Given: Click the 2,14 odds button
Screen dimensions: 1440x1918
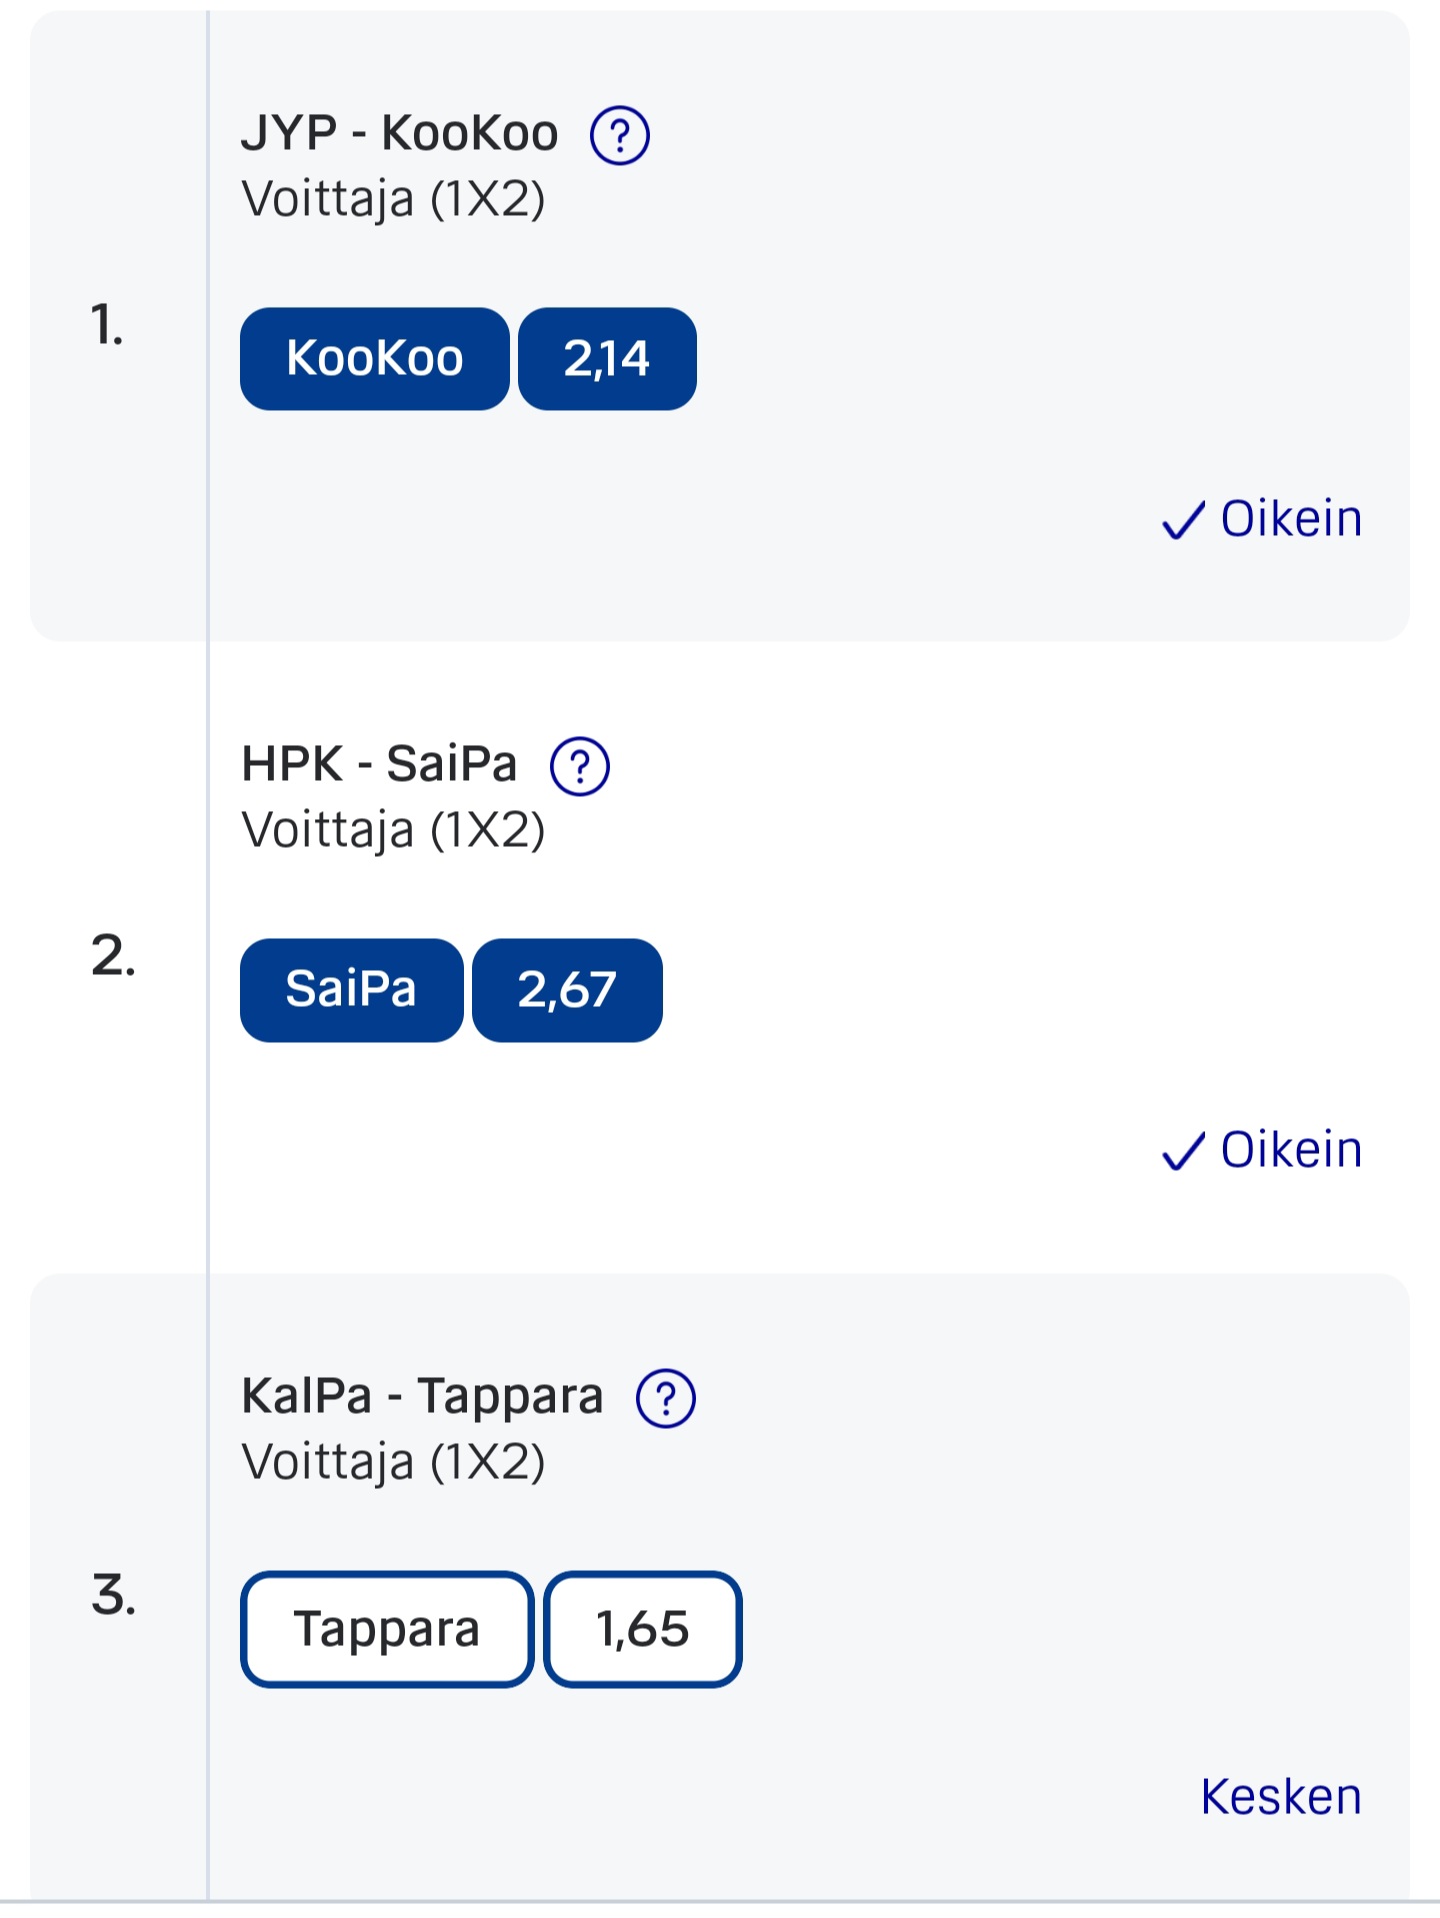Looking at the screenshot, I should [x=607, y=359].
